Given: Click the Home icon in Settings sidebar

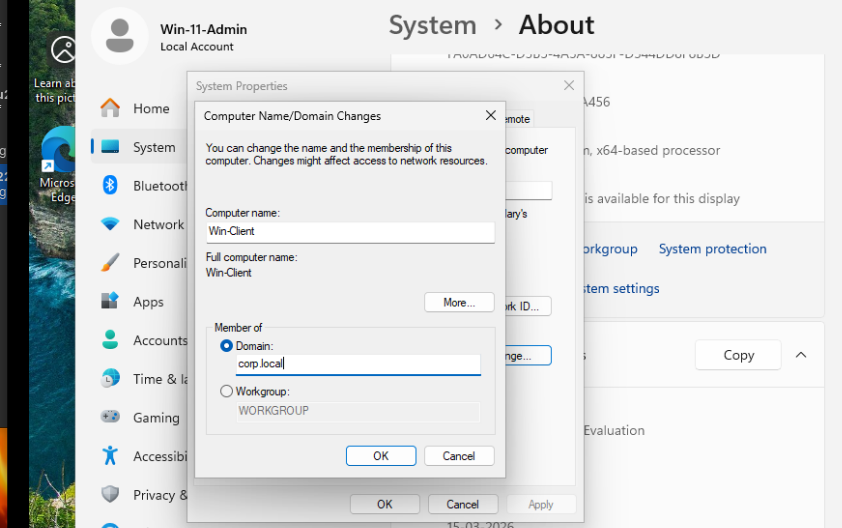Looking at the screenshot, I should pyautogui.click(x=110, y=108).
